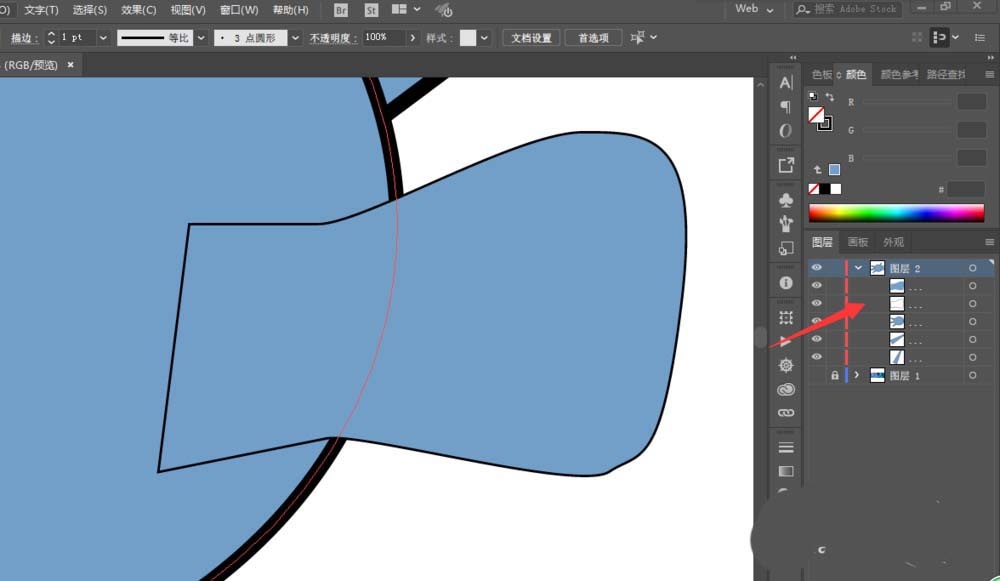Click the arrange documents grid icon

(399, 9)
